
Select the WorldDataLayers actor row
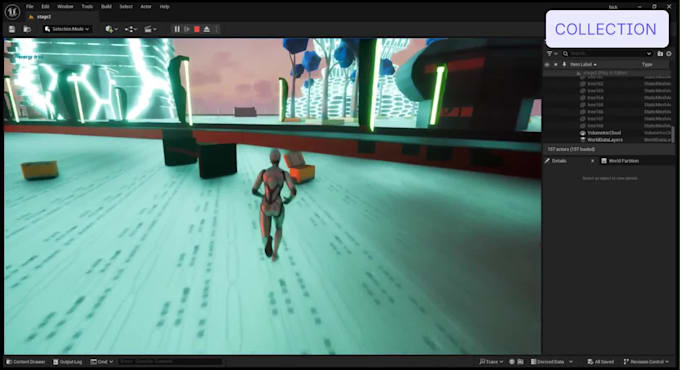[x=607, y=140]
